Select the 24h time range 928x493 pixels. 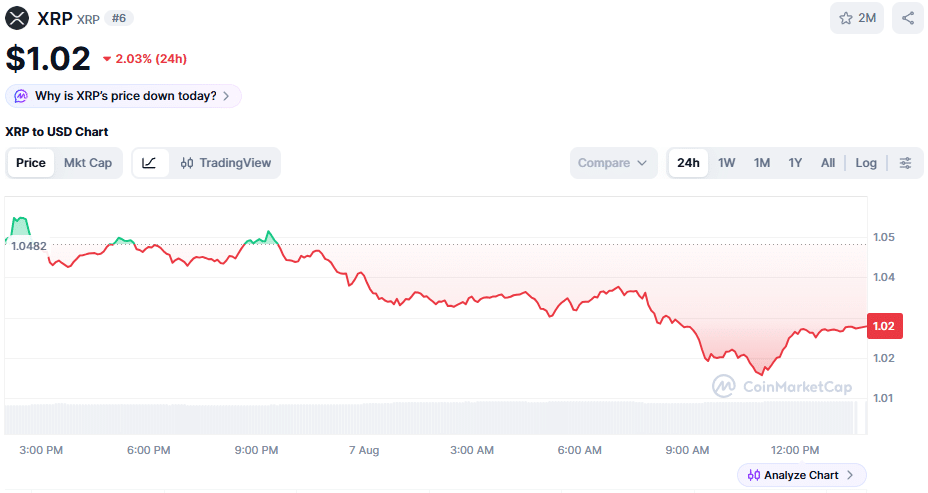[688, 163]
